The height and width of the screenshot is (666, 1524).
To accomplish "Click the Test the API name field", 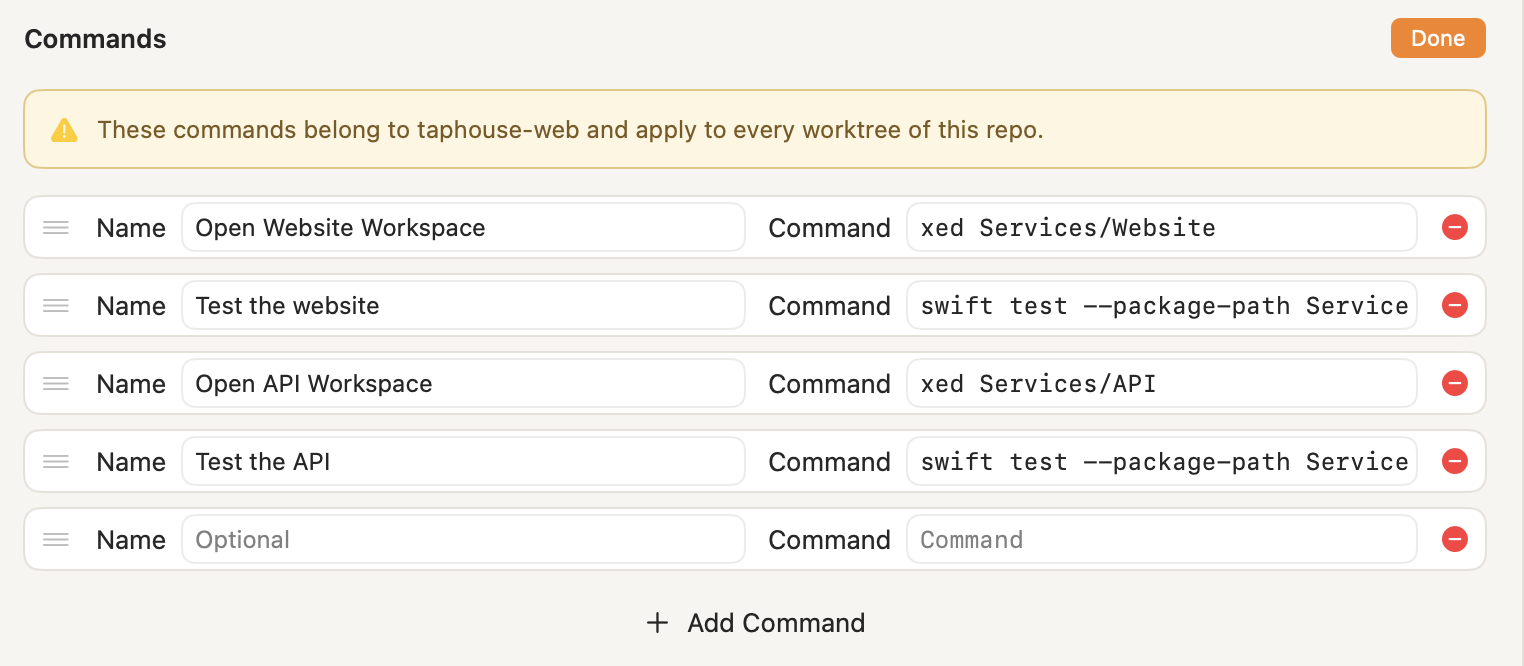I will pyautogui.click(x=463, y=462).
